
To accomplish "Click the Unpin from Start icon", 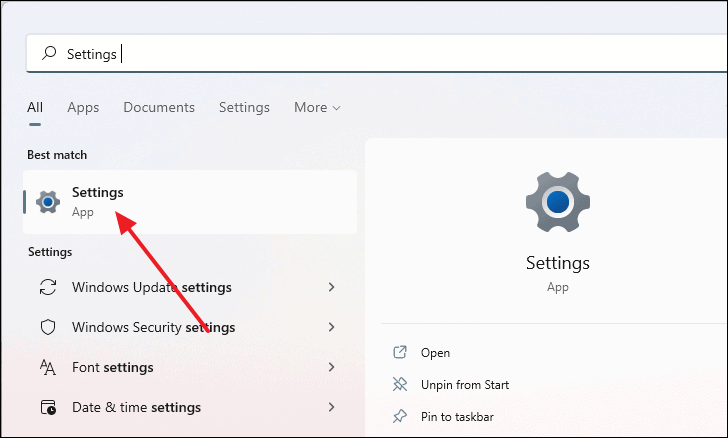I will [400, 384].
